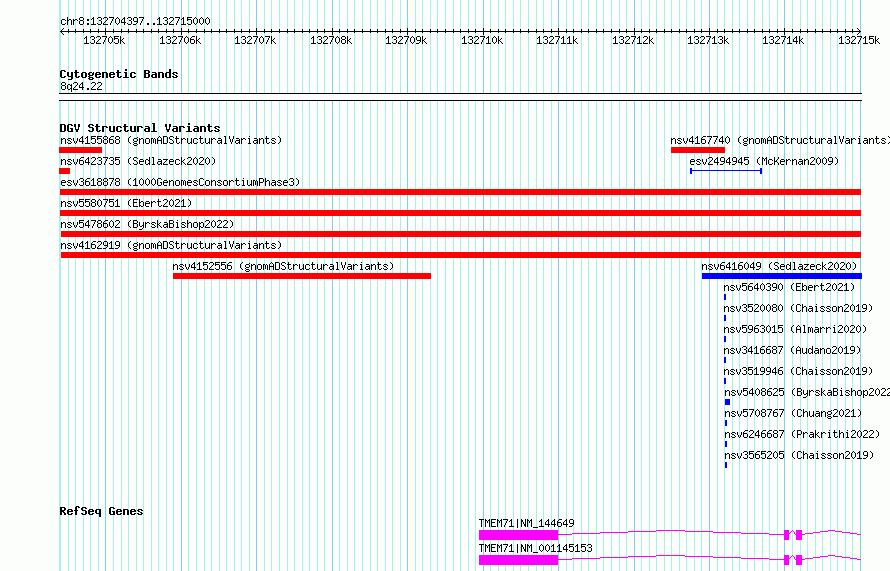Open nsv5640390 (Ebert2021) variant

(790, 287)
